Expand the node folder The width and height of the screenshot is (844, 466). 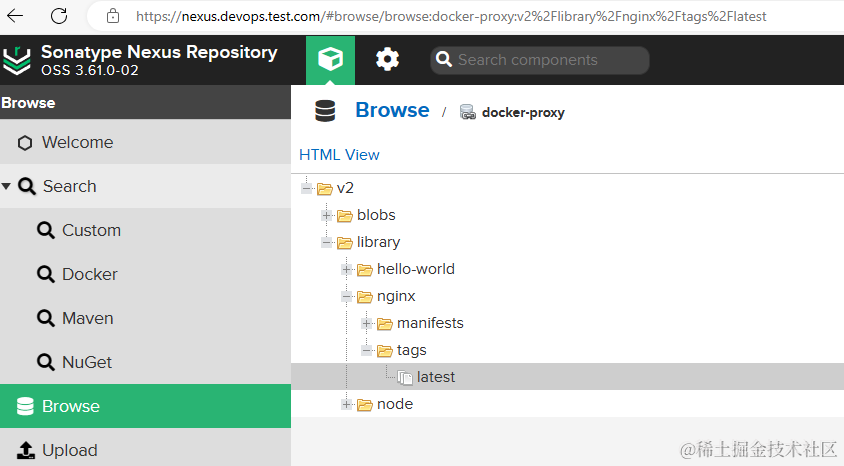tap(347, 404)
